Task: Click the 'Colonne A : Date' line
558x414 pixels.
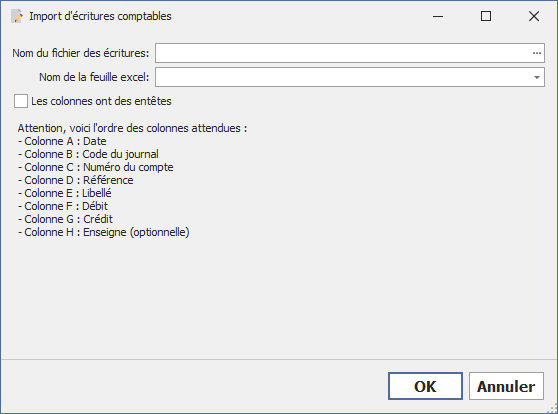Action: (62, 141)
